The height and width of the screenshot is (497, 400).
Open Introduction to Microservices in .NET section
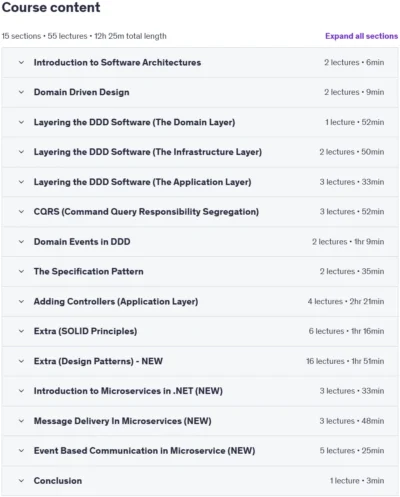tap(128, 391)
